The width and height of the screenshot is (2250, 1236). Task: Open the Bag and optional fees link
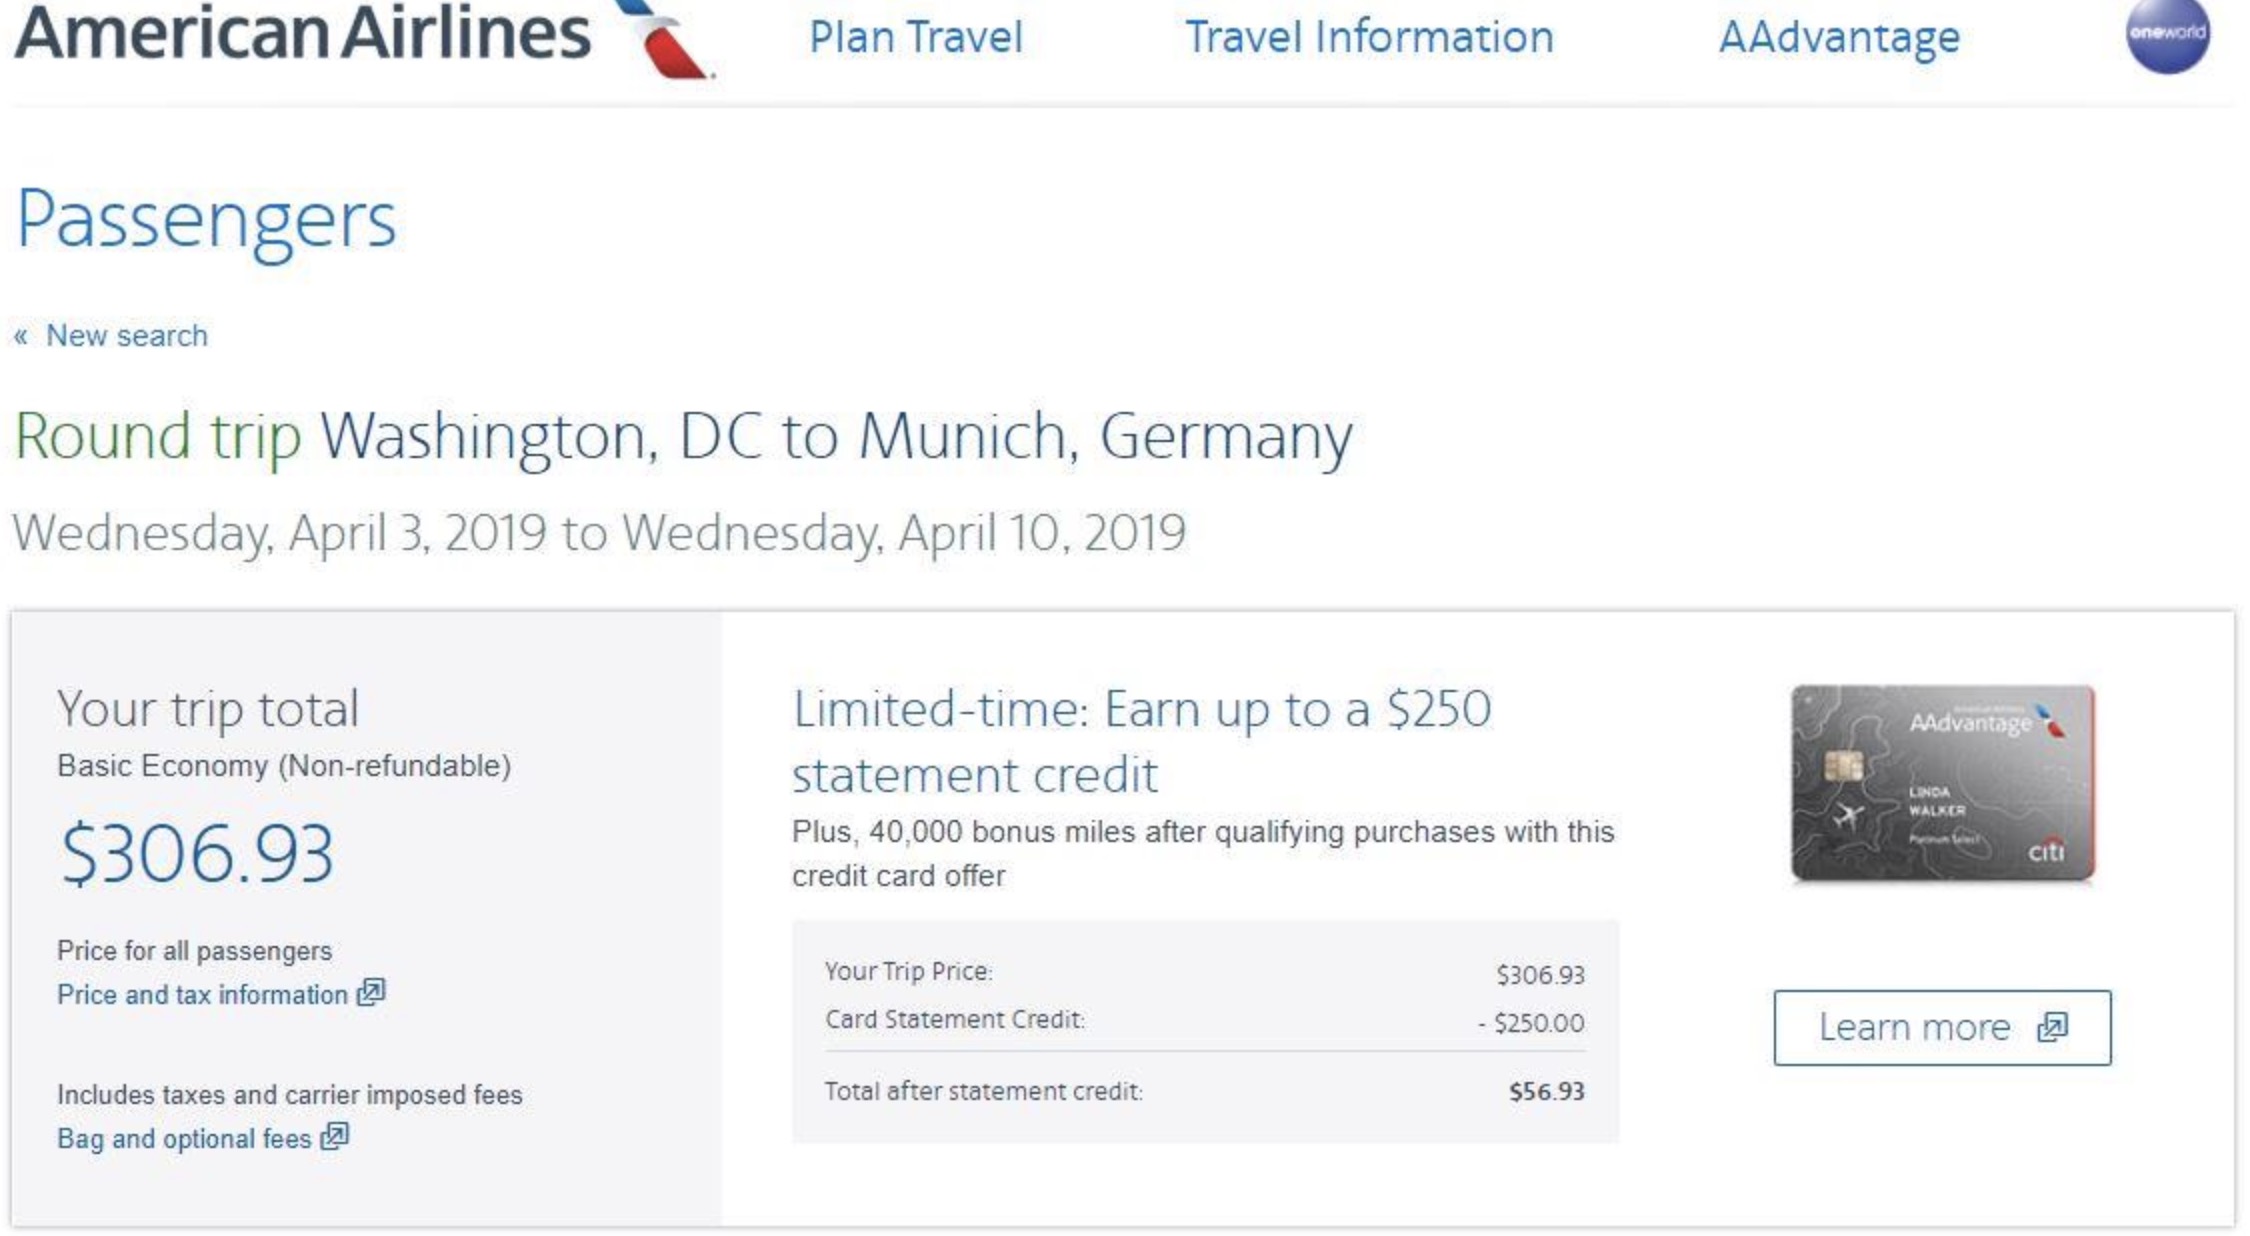[x=184, y=1139]
